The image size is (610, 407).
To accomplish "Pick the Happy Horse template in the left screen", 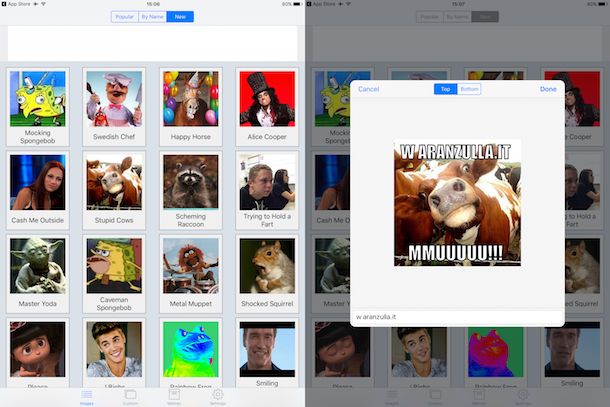I will click(191, 107).
